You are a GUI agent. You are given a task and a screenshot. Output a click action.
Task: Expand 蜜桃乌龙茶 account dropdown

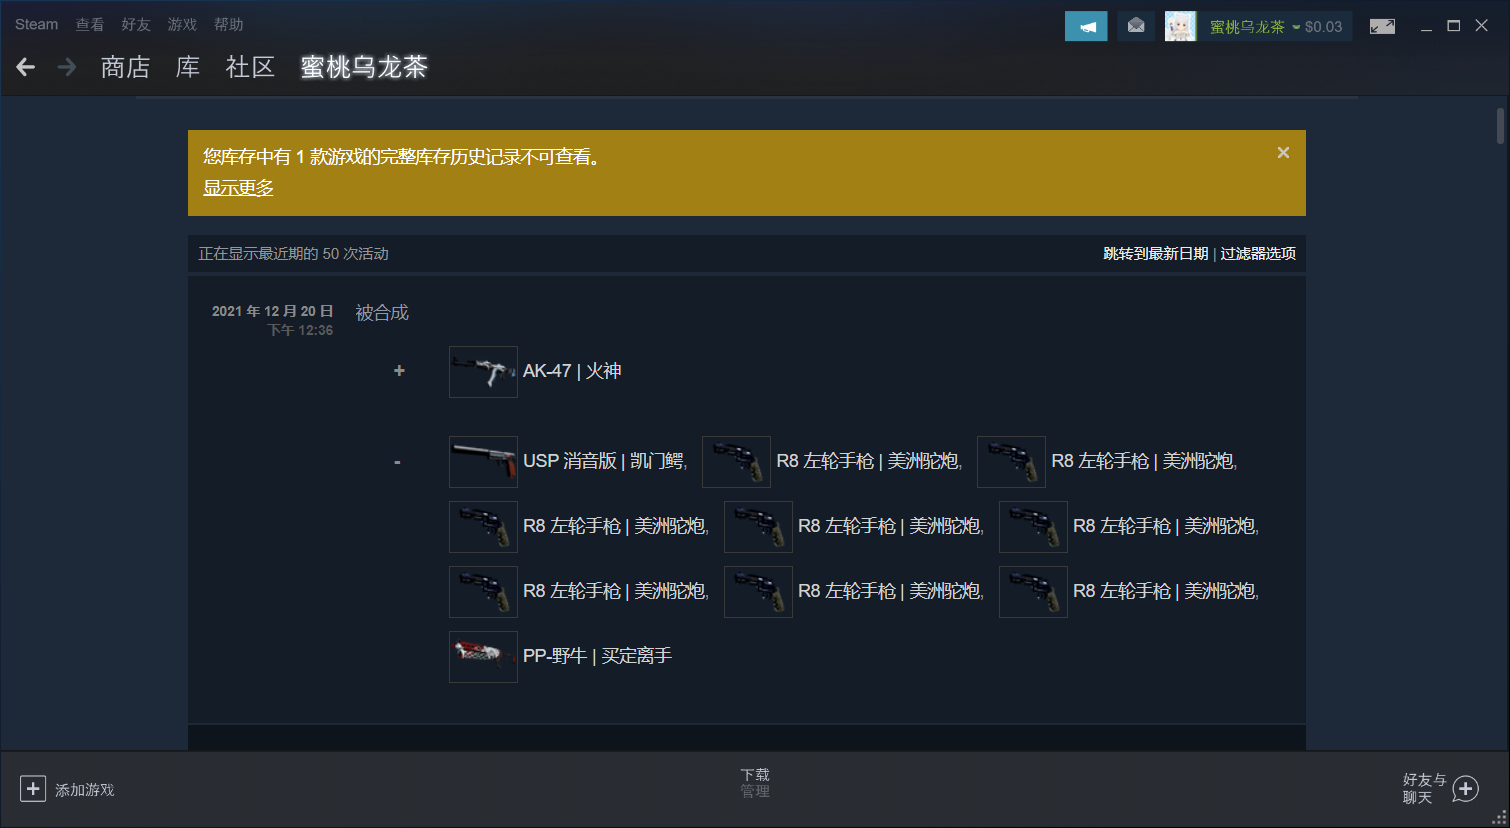(x=1296, y=27)
